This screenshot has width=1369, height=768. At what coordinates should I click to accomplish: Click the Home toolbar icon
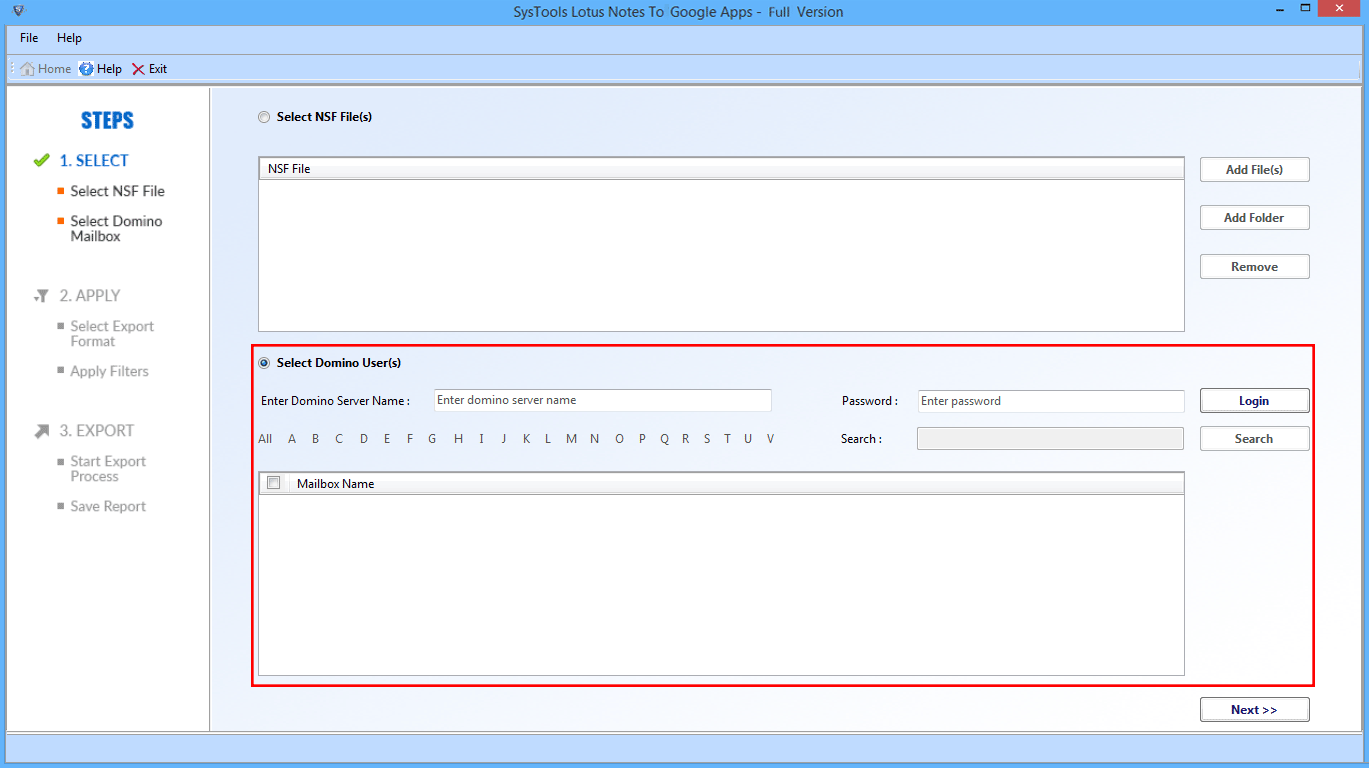click(x=46, y=69)
